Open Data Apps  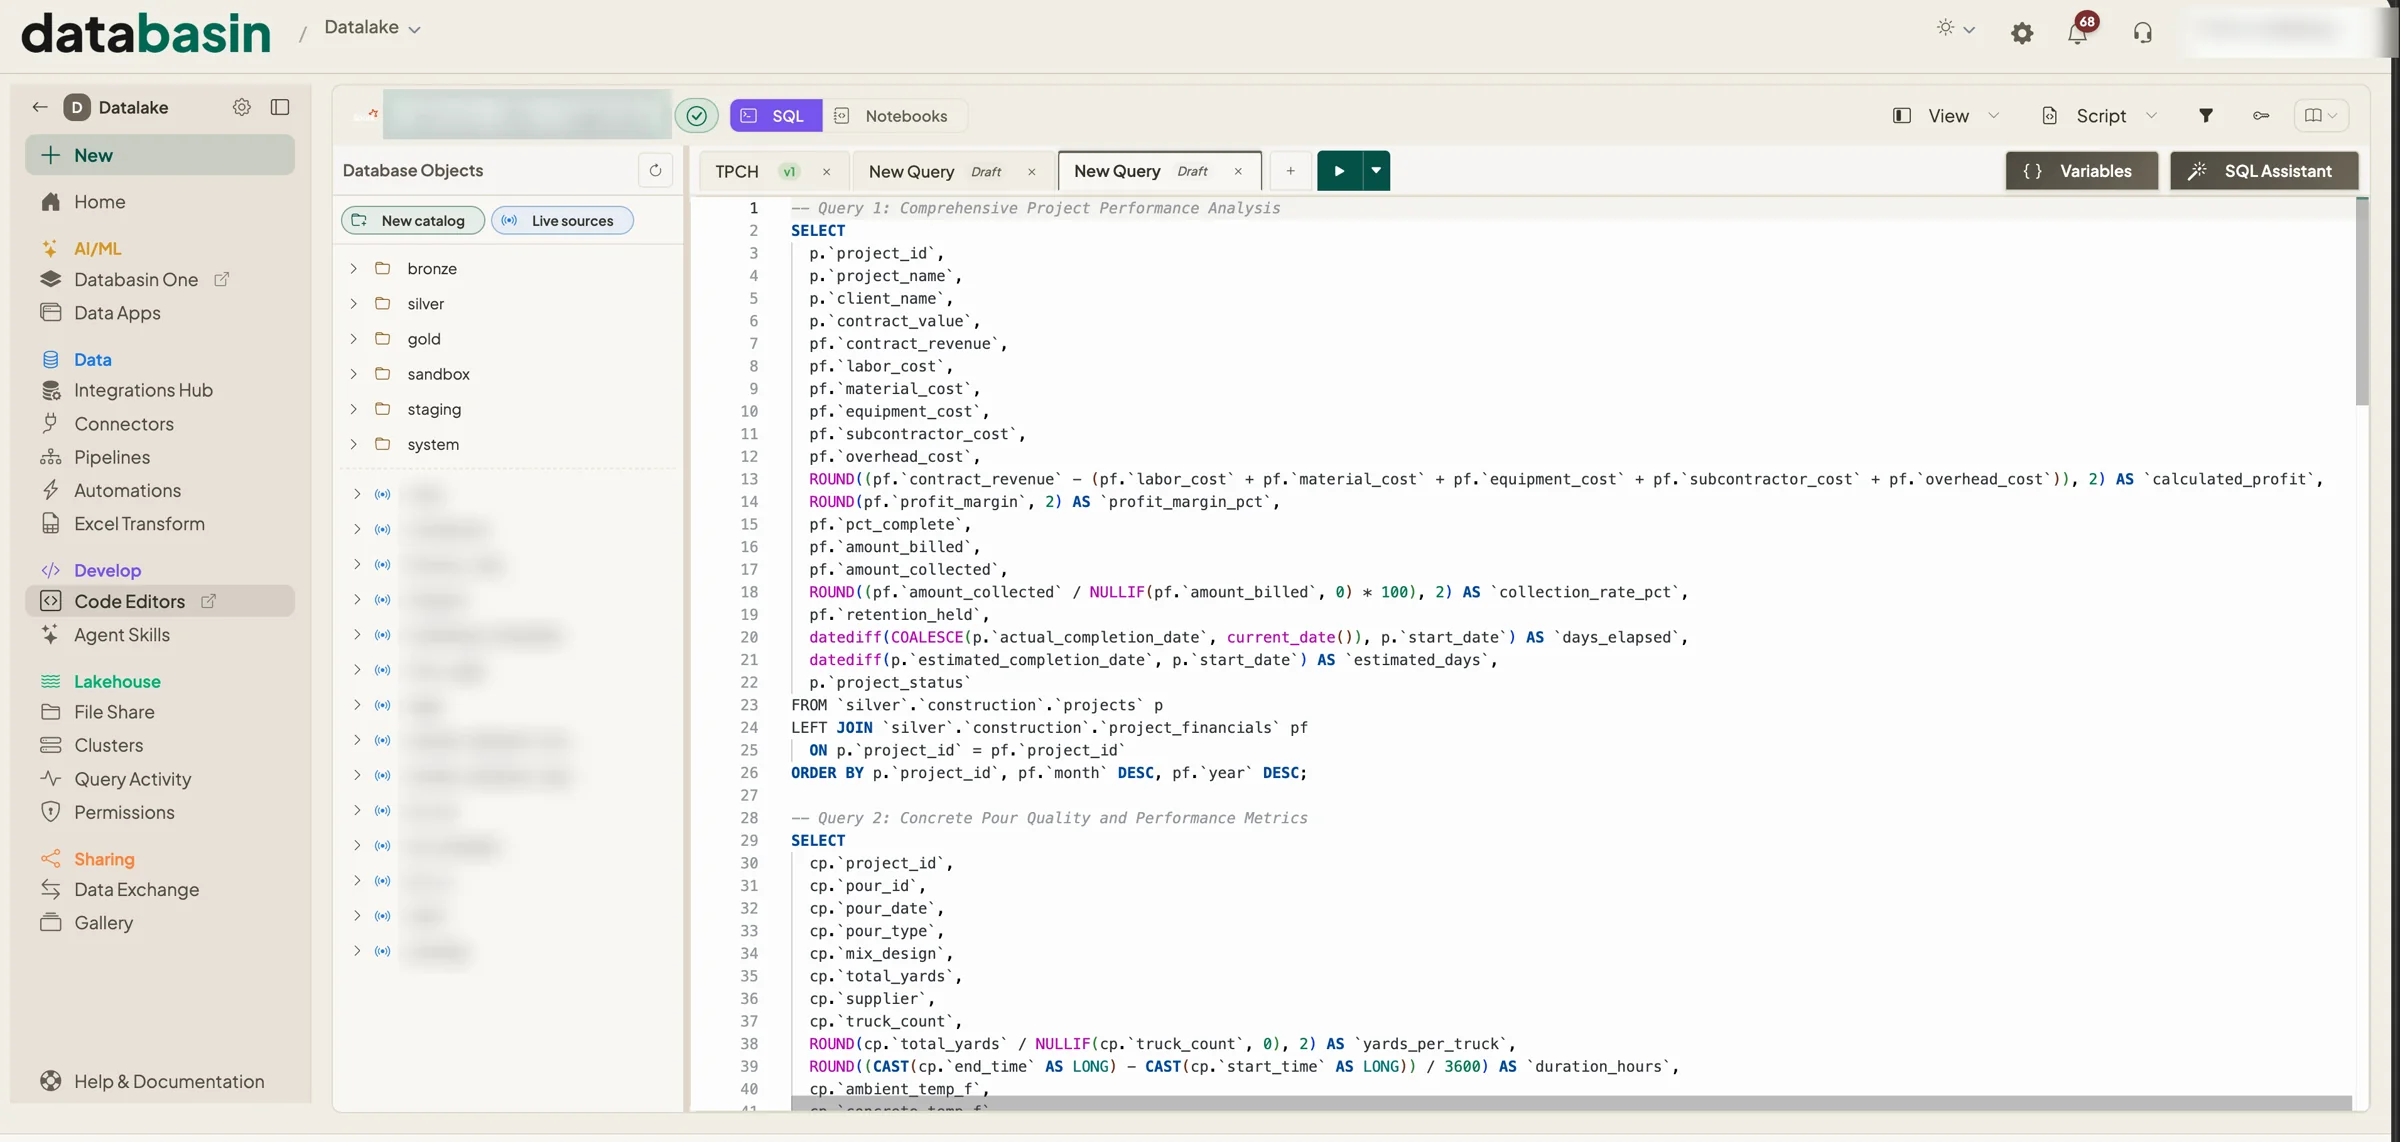click(117, 313)
